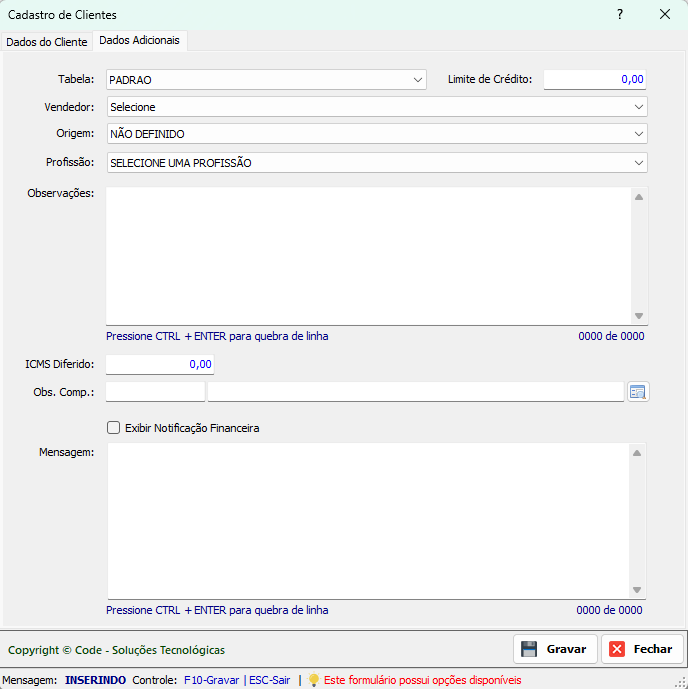Open the Origem dropdown showing NÃO DEFINIDO
The width and height of the screenshot is (688, 689).
[377, 134]
